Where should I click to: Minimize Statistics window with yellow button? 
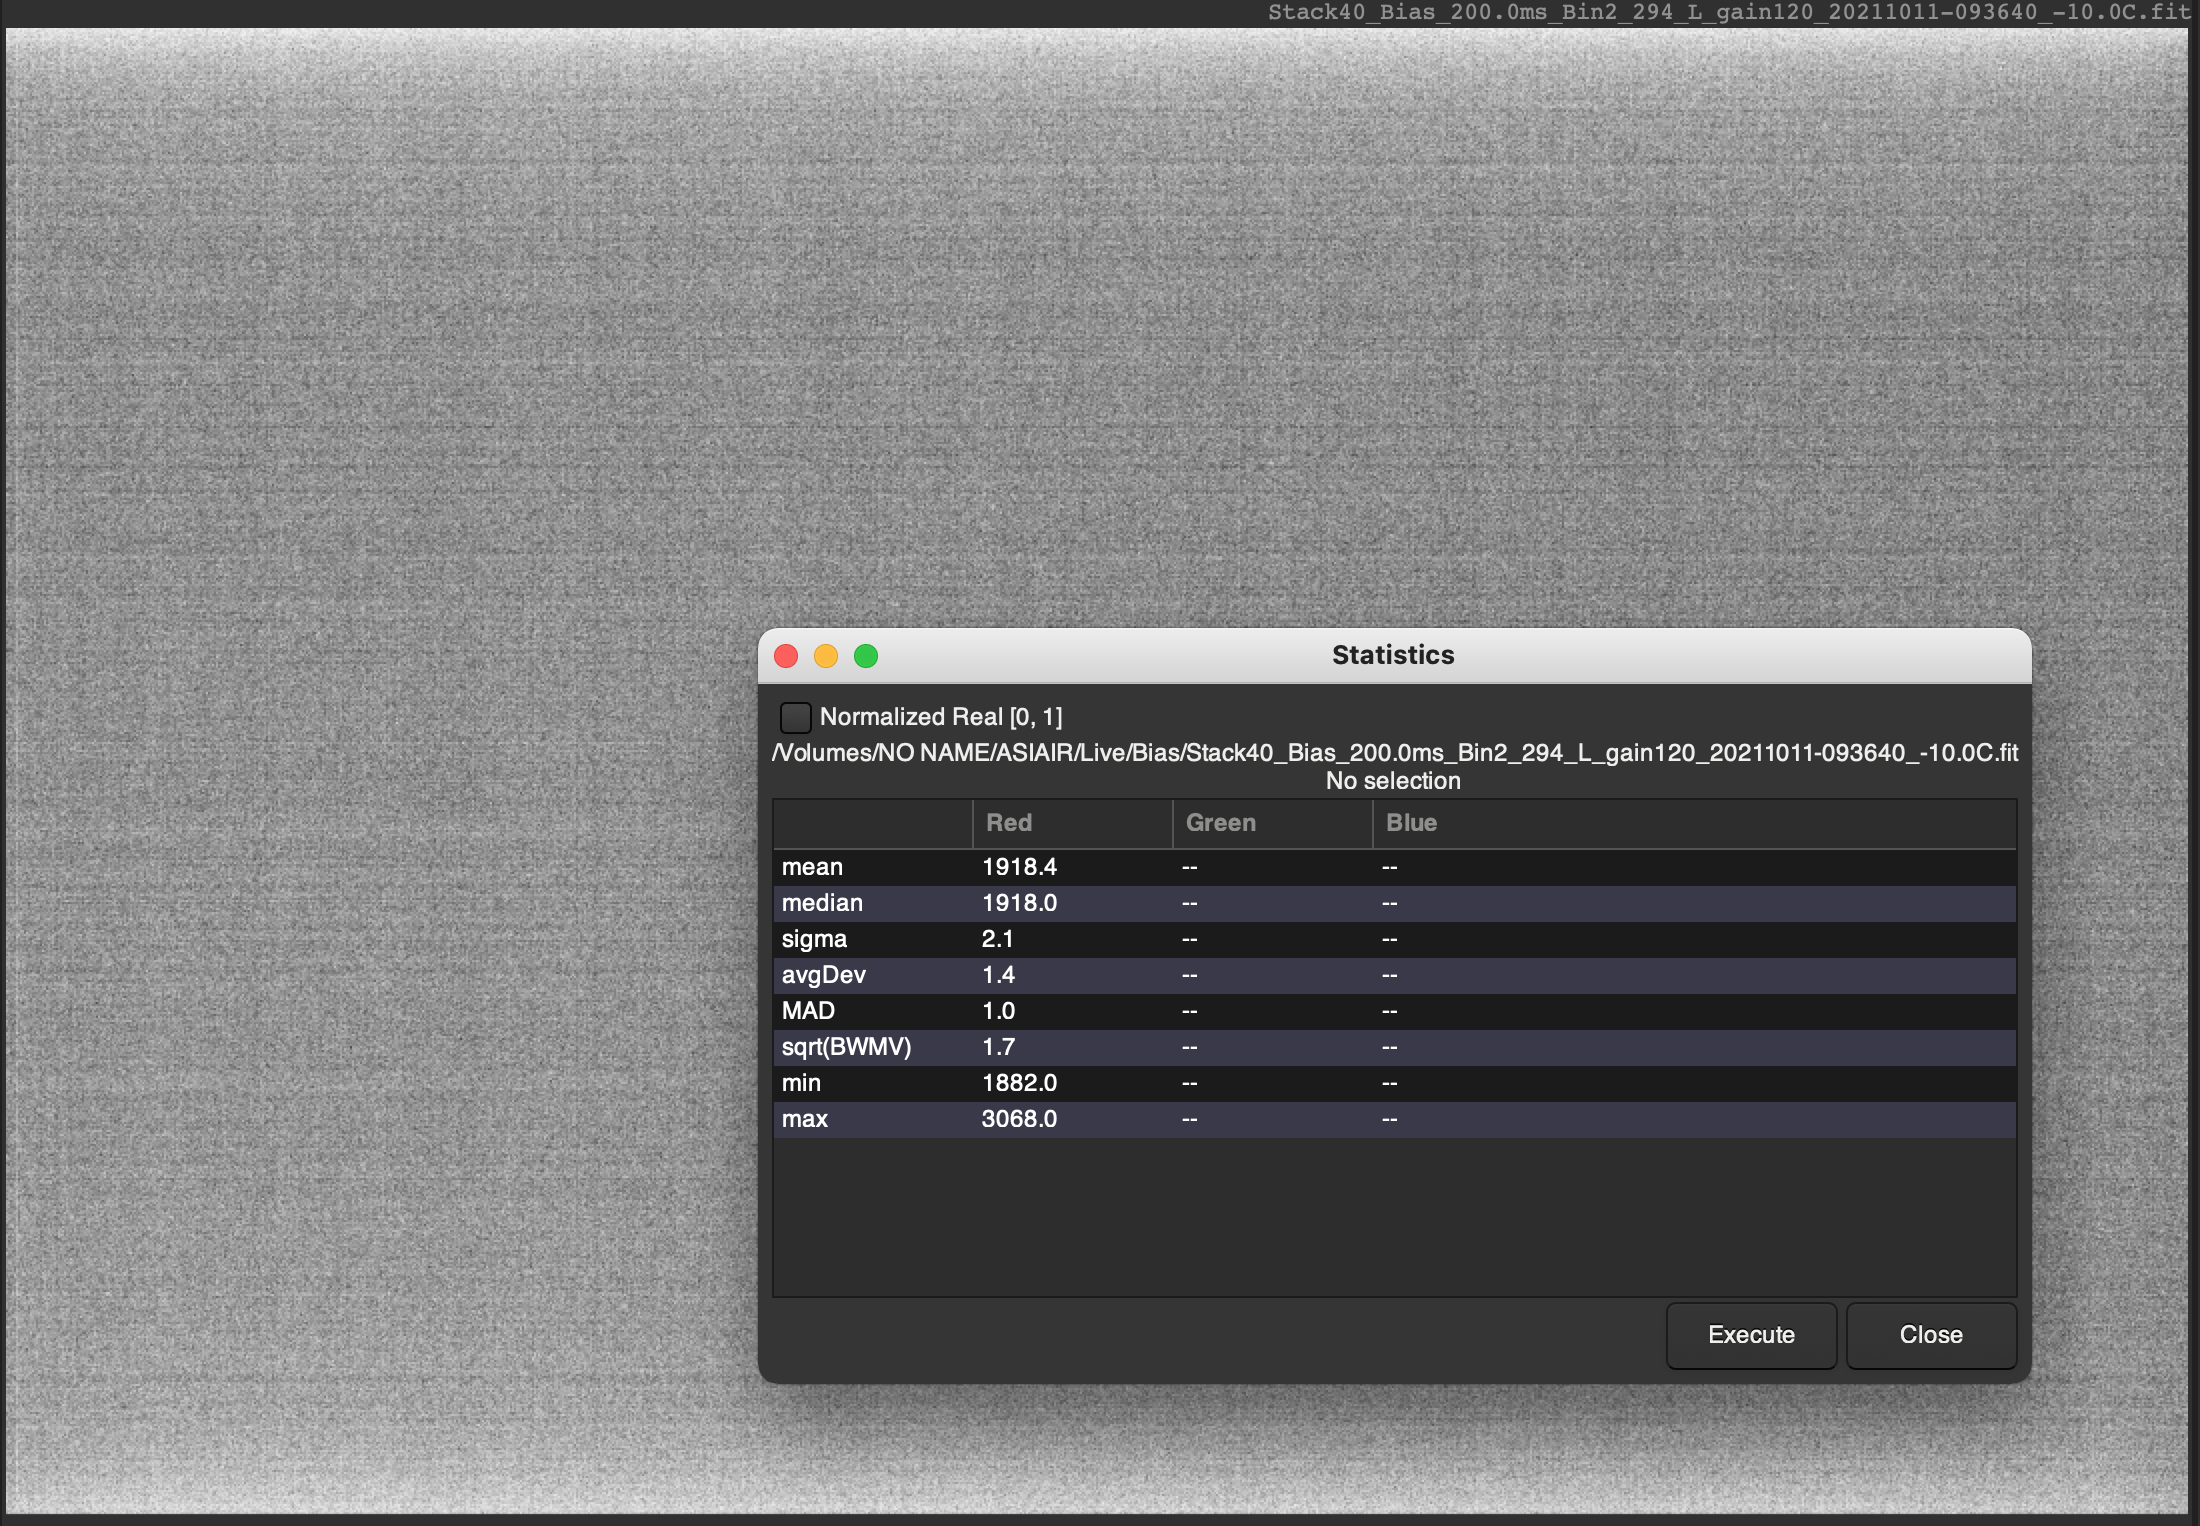[826, 656]
